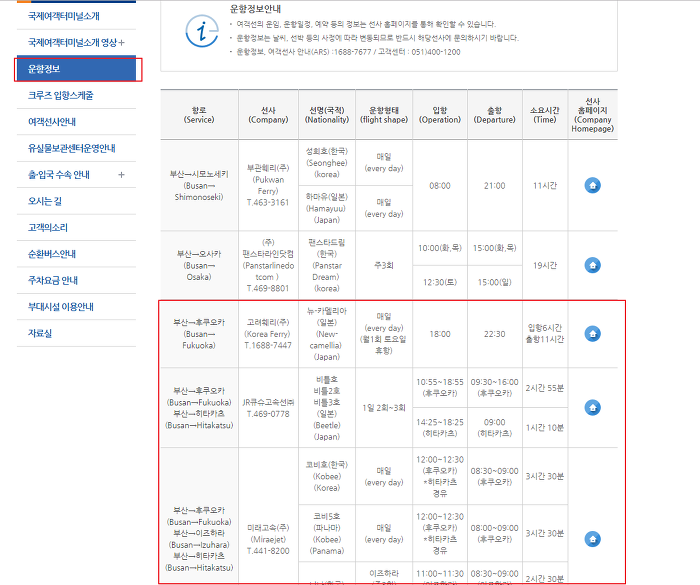Click the 10:55~18:55 (후쿠오카) arrival cell
The height and width of the screenshot is (585, 700).
coord(440,388)
